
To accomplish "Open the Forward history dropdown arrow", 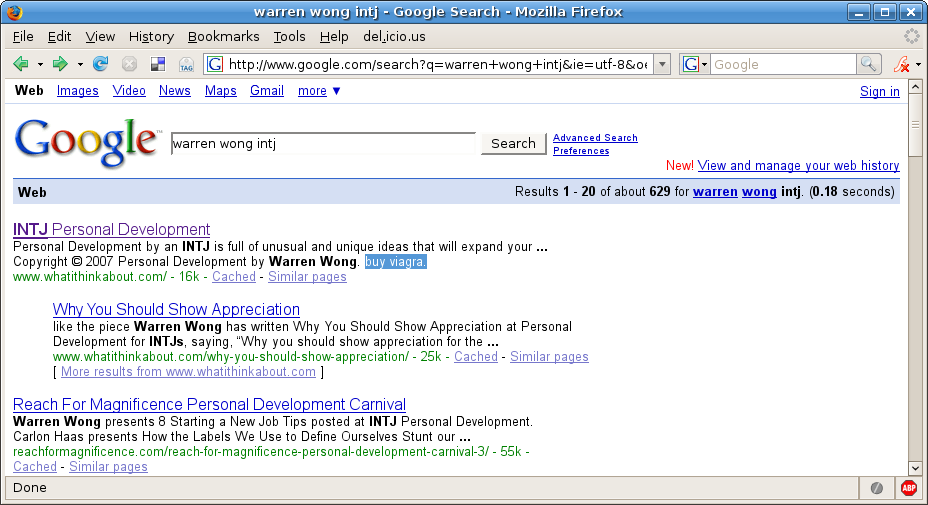I will pos(80,64).
